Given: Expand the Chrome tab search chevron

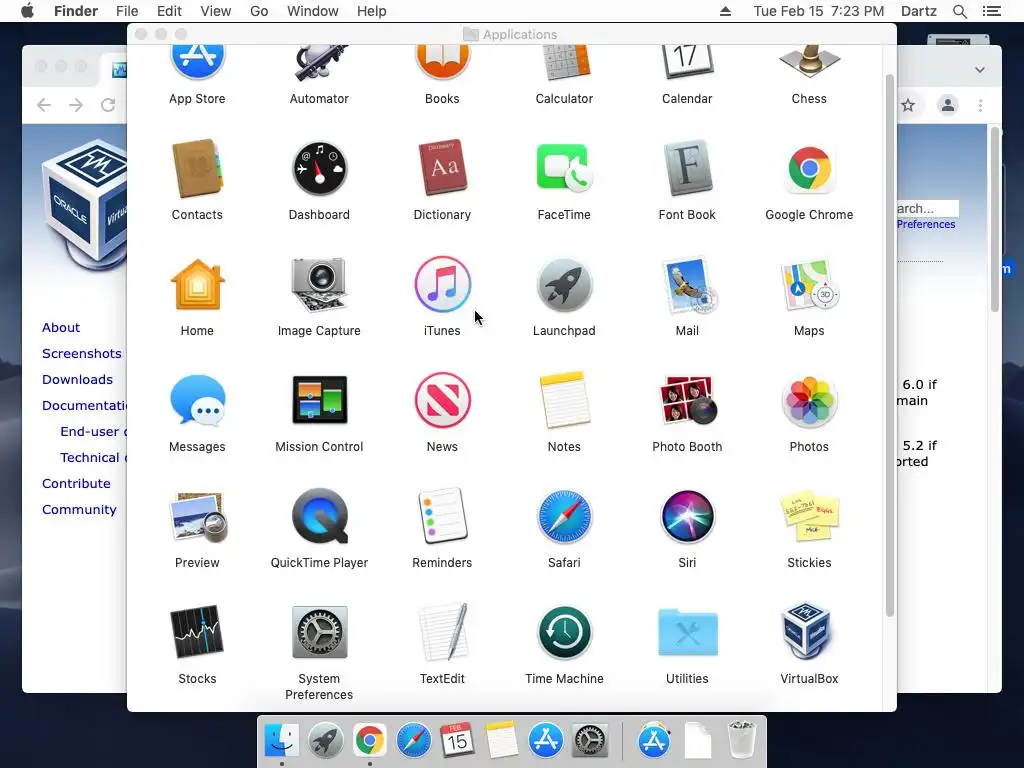Looking at the screenshot, I should [980, 70].
